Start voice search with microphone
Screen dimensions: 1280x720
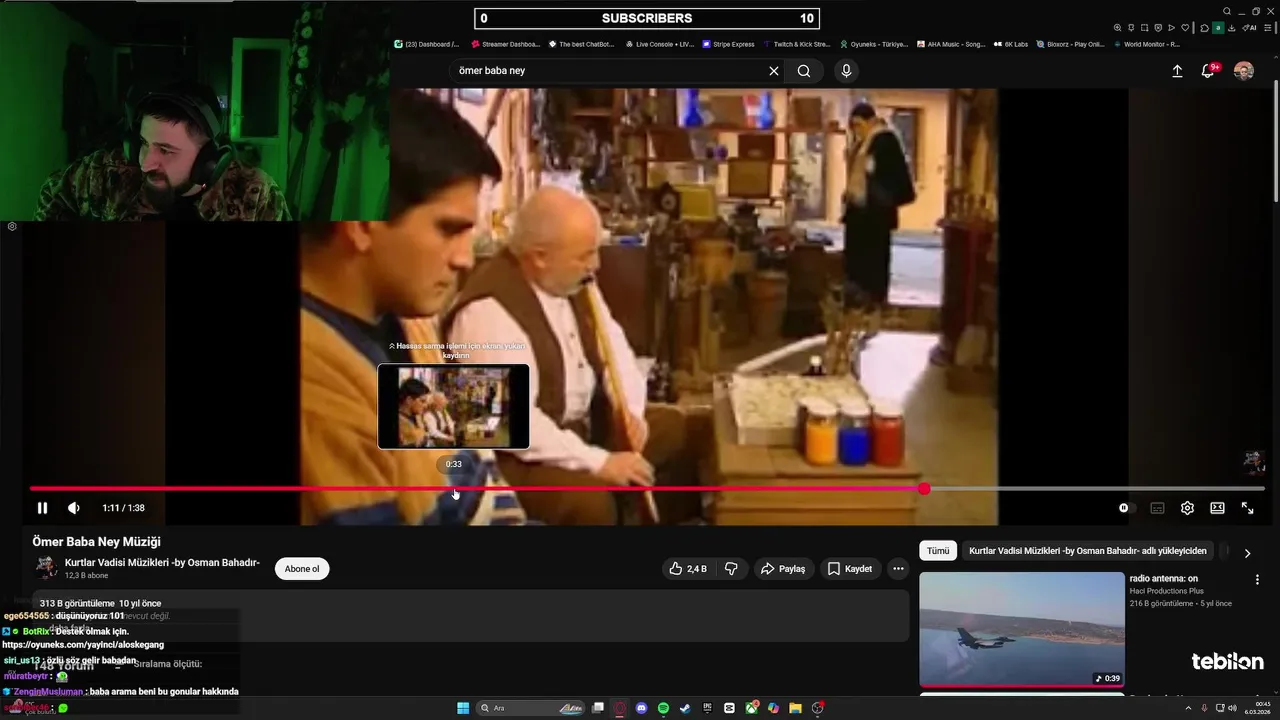click(846, 71)
